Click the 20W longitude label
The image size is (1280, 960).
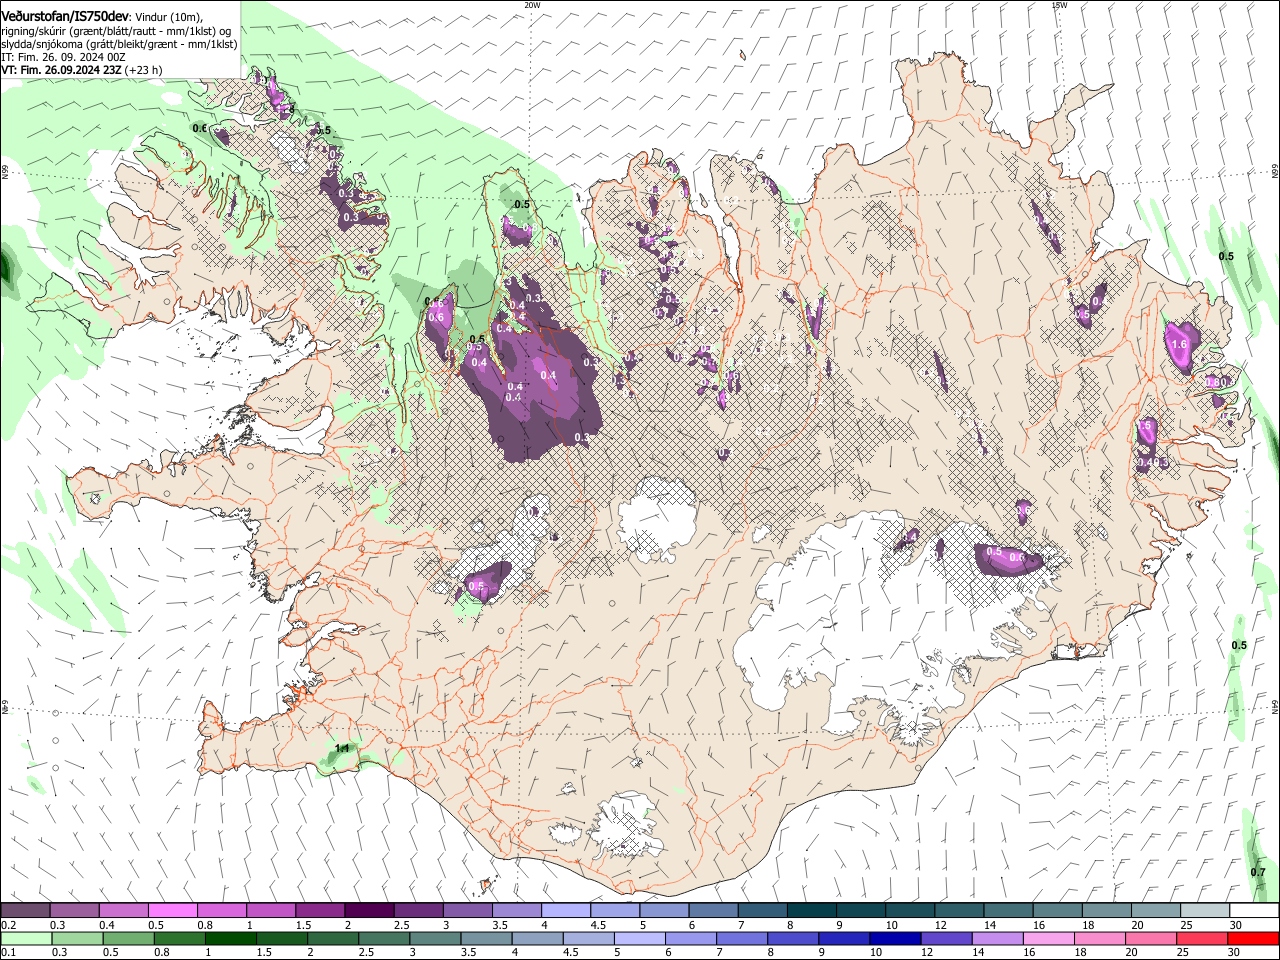tap(532, 5)
